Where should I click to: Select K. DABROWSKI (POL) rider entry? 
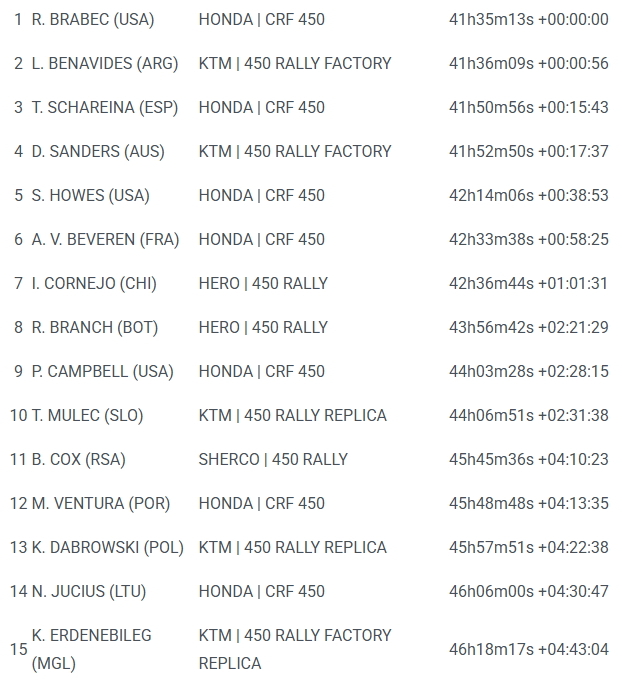pos(108,548)
